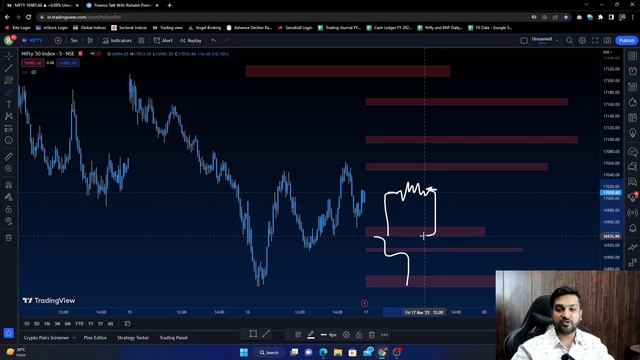Image resolution: width=640 pixels, height=360 pixels.
Task: Open the watchlist panel icon
Action: tap(633, 56)
